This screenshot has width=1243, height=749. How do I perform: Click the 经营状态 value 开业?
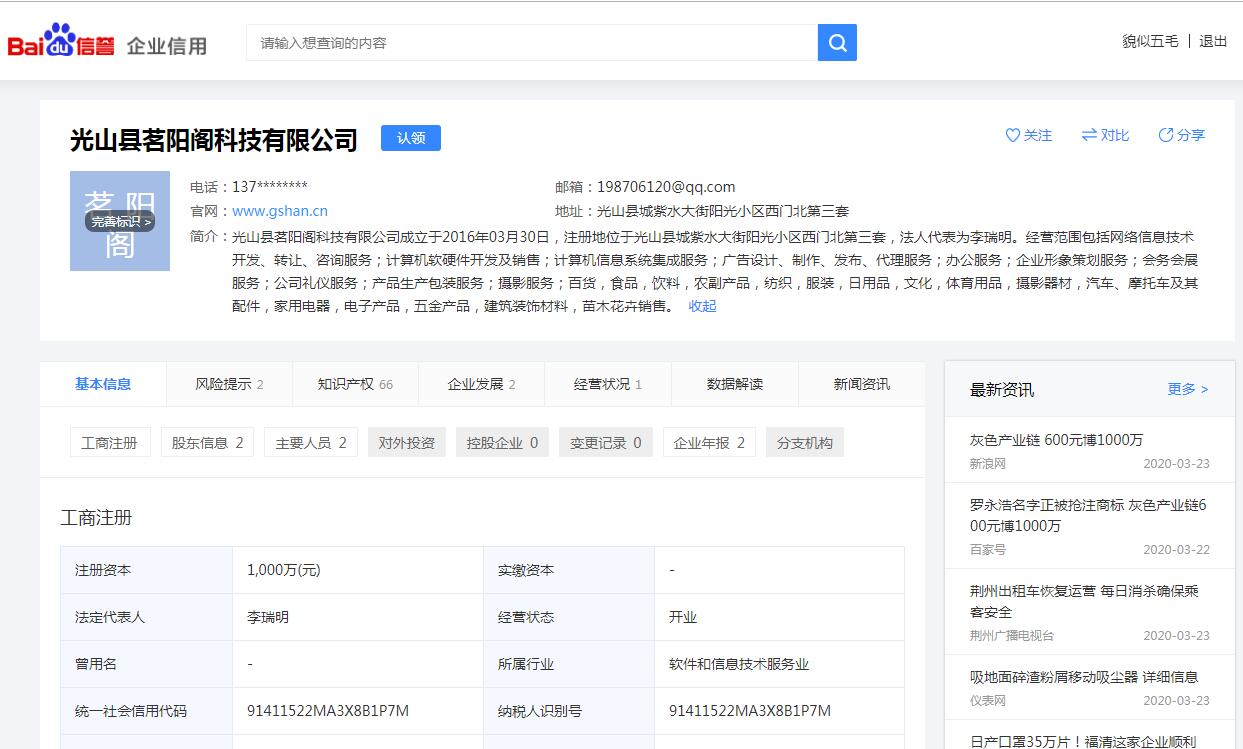coord(683,617)
